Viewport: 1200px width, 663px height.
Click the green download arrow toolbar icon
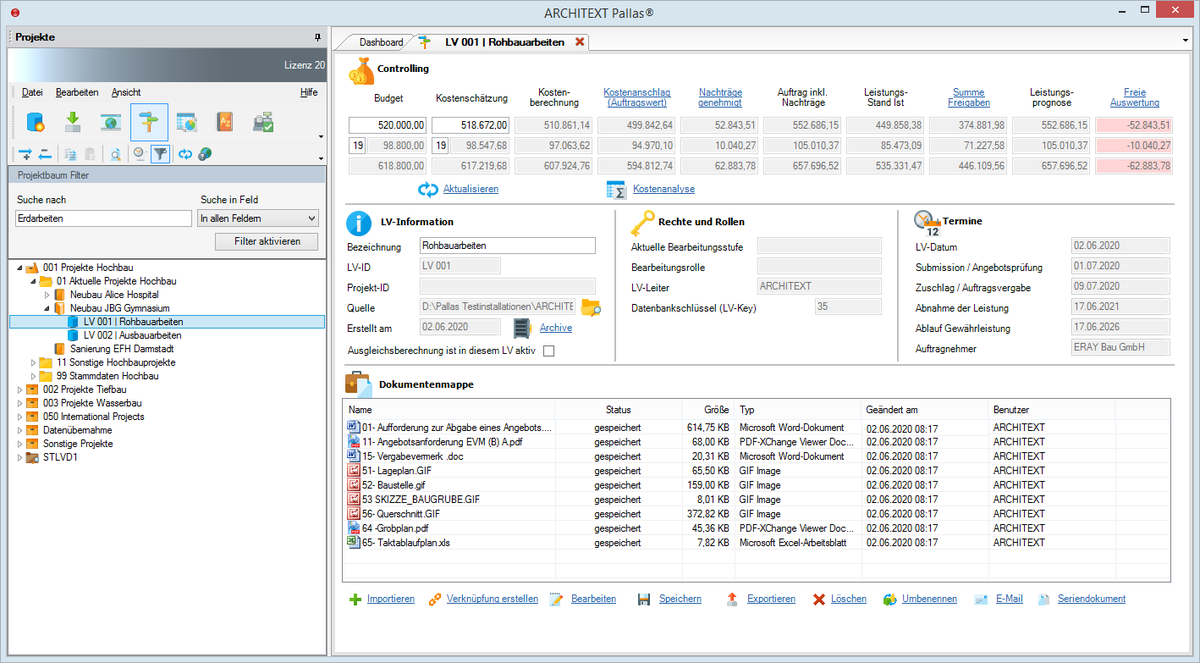pos(73,122)
